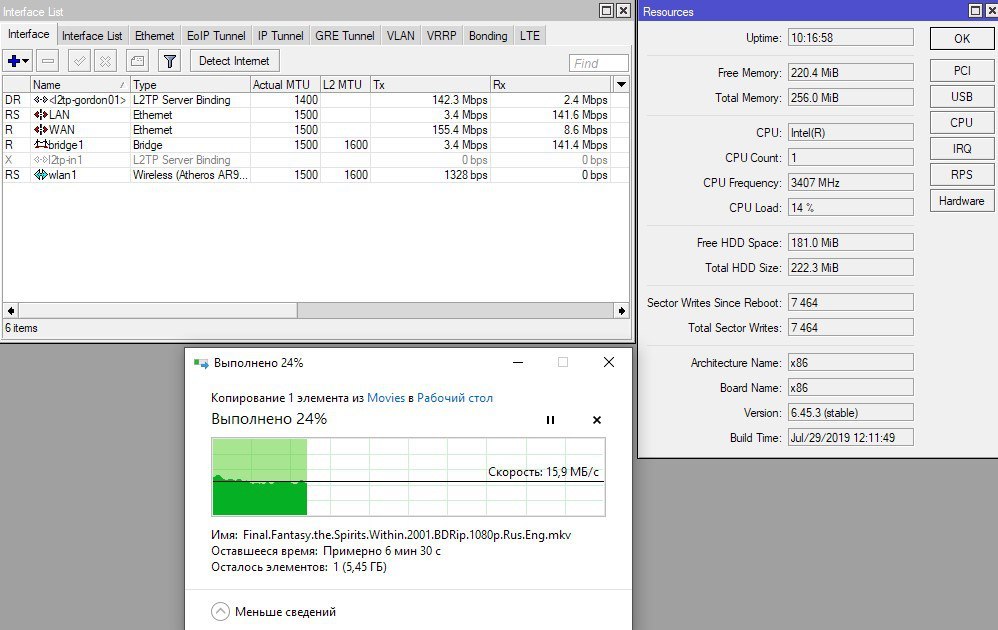
Task: Focus the Find search field
Action: 598,63
